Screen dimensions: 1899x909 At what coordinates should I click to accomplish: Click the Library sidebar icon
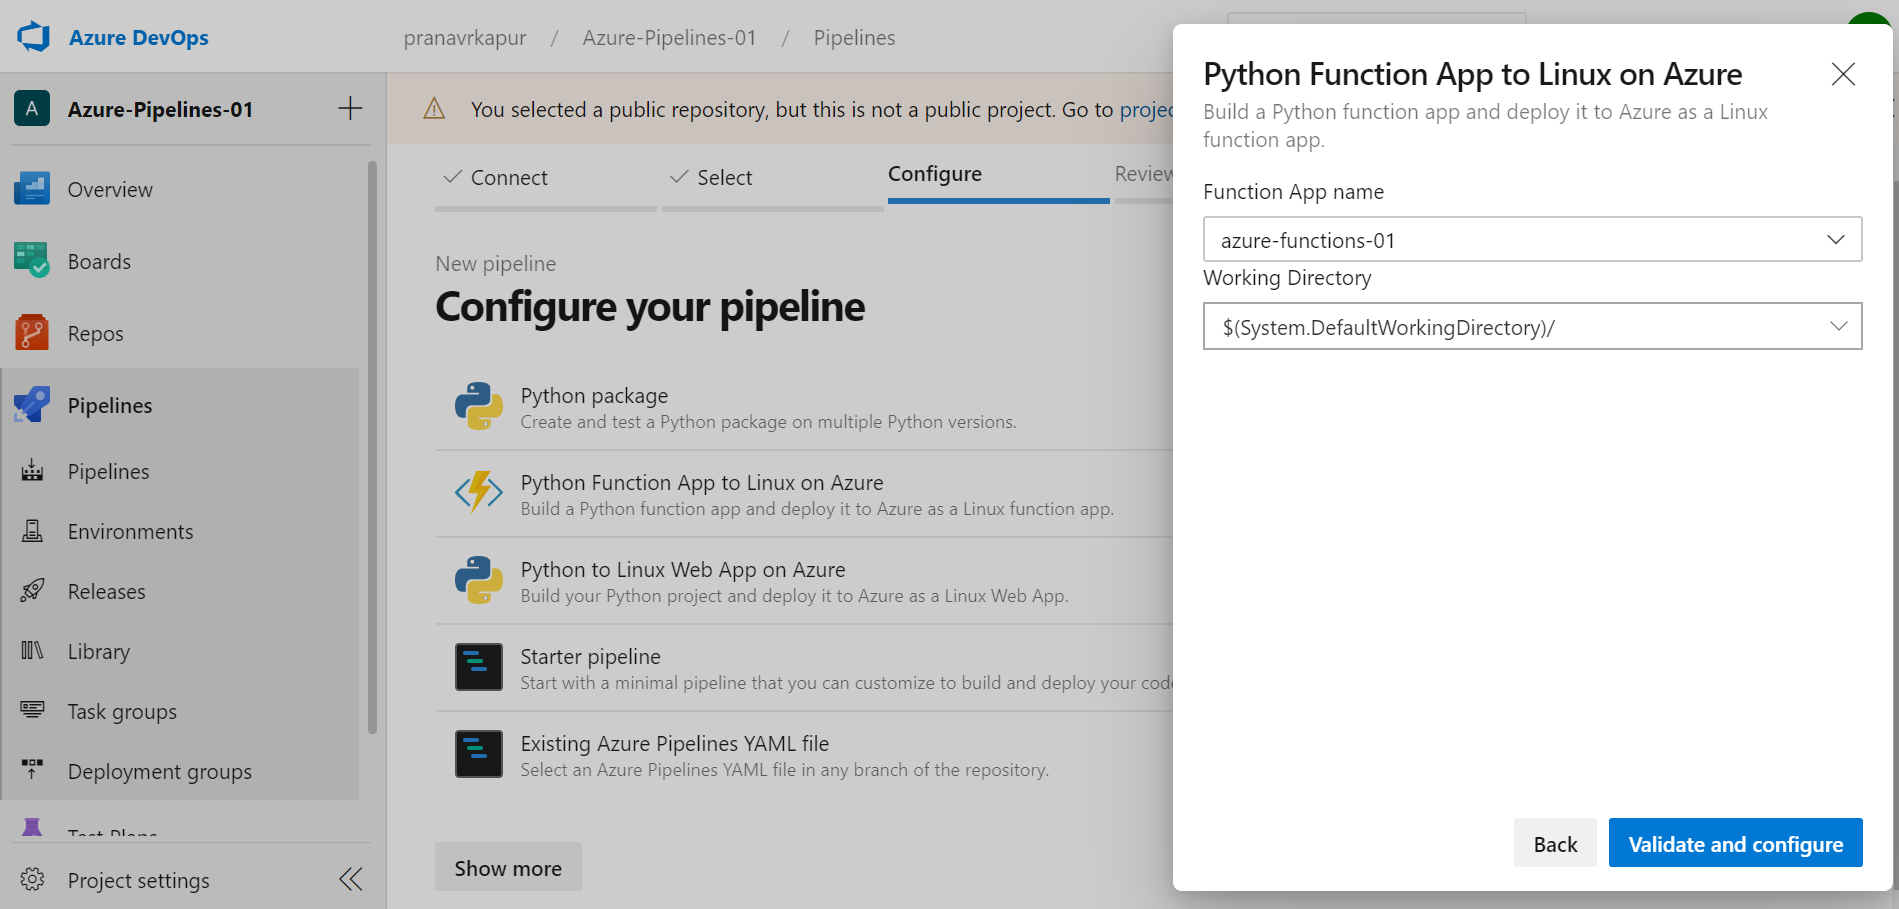click(x=32, y=651)
